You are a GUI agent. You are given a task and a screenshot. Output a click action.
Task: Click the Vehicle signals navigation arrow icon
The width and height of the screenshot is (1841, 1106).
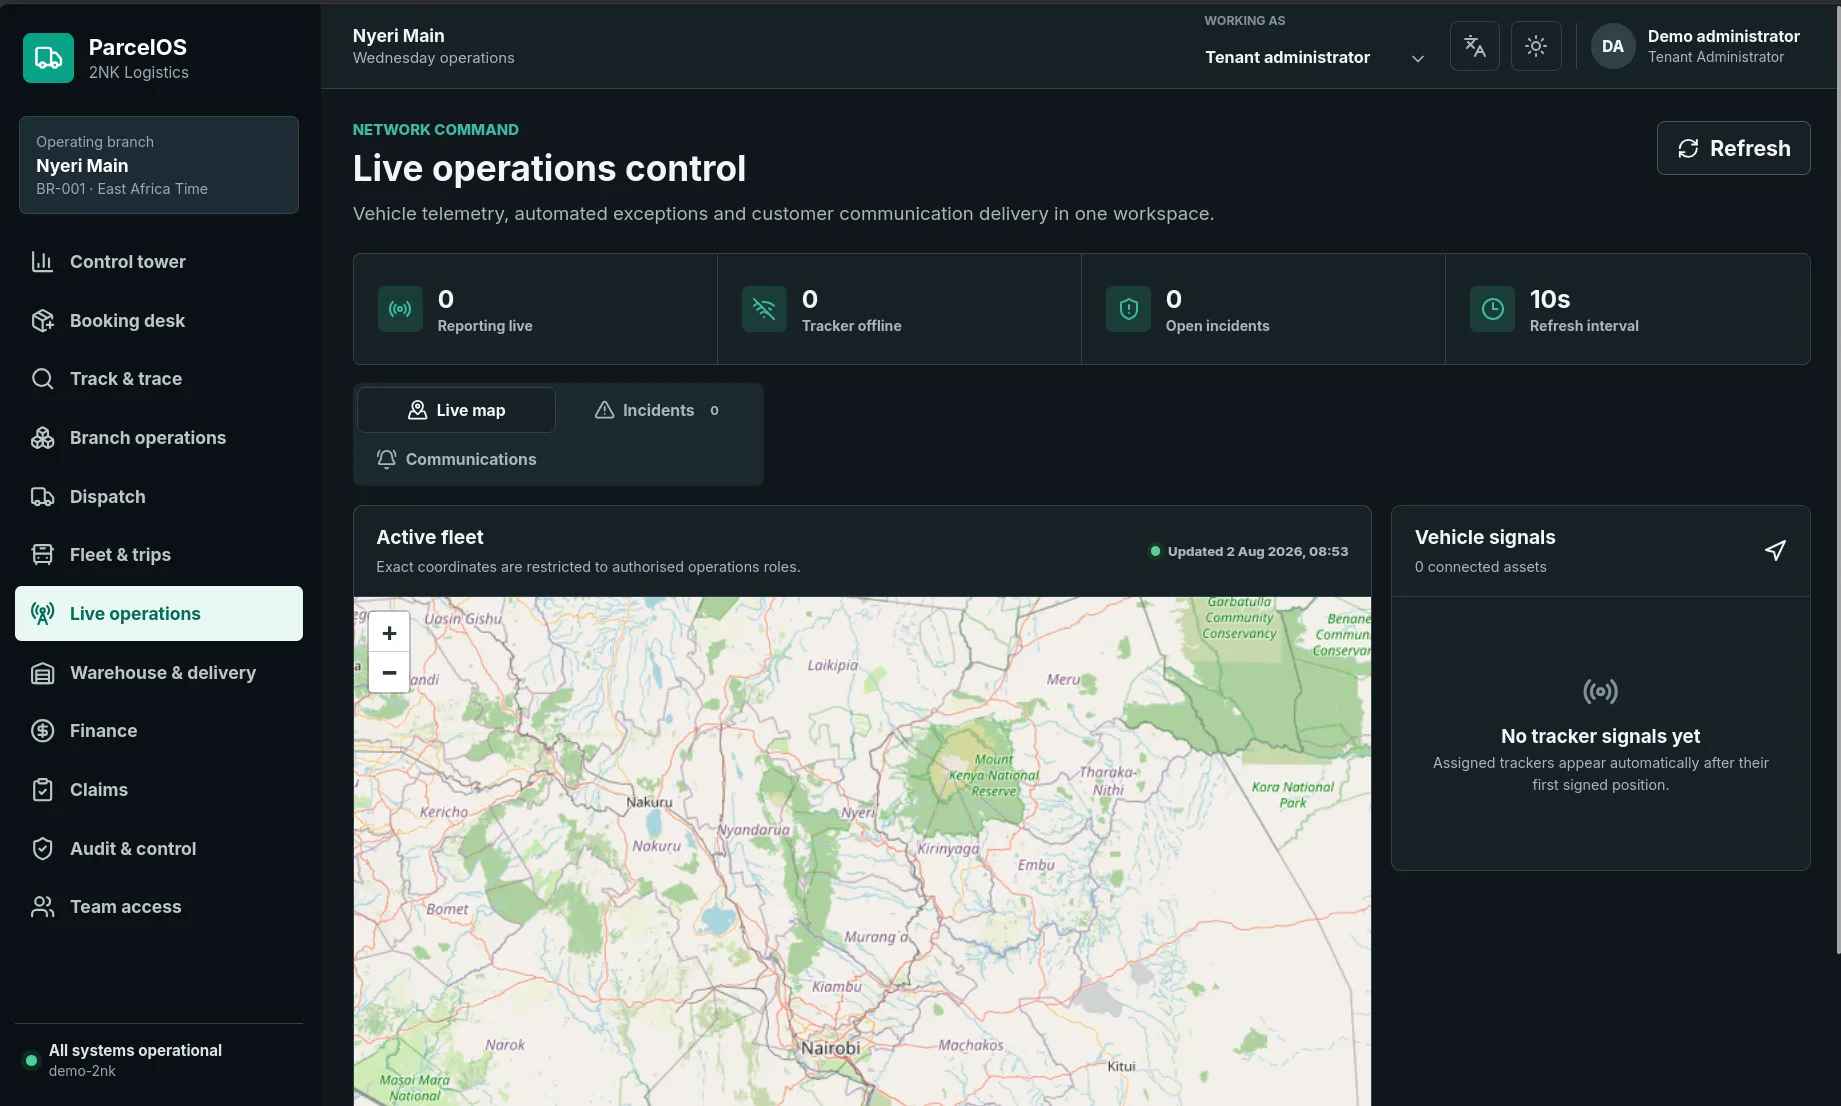pos(1775,551)
